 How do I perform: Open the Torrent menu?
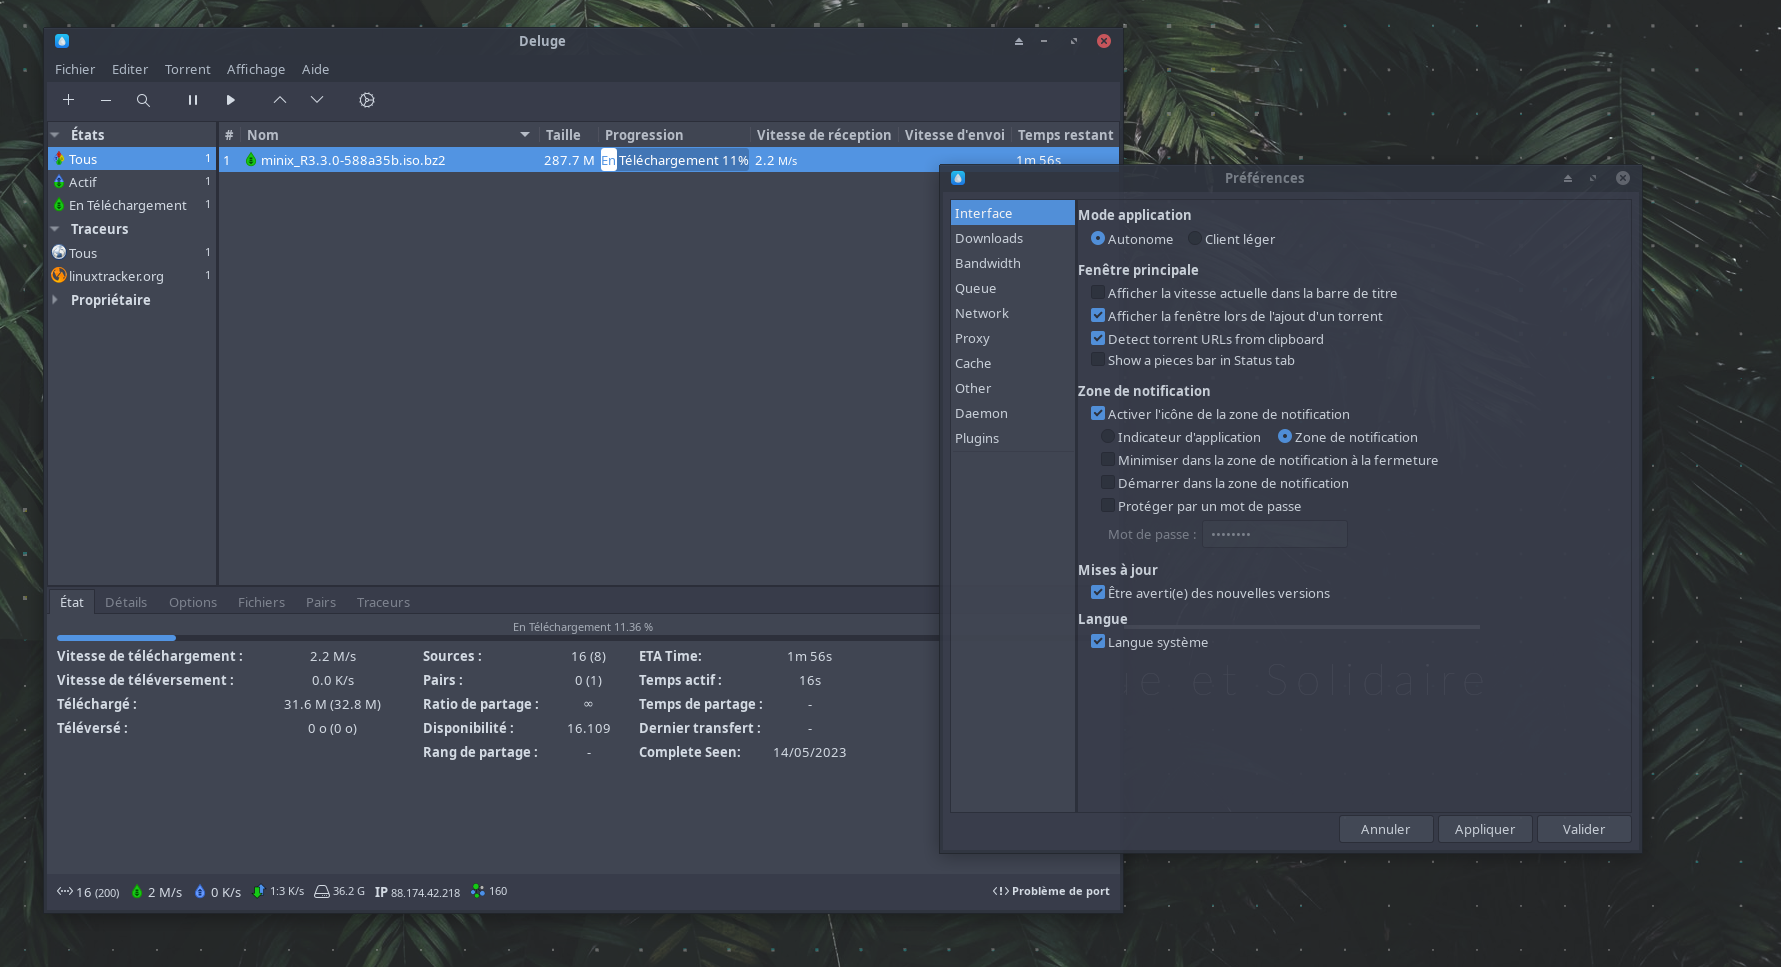click(x=187, y=69)
